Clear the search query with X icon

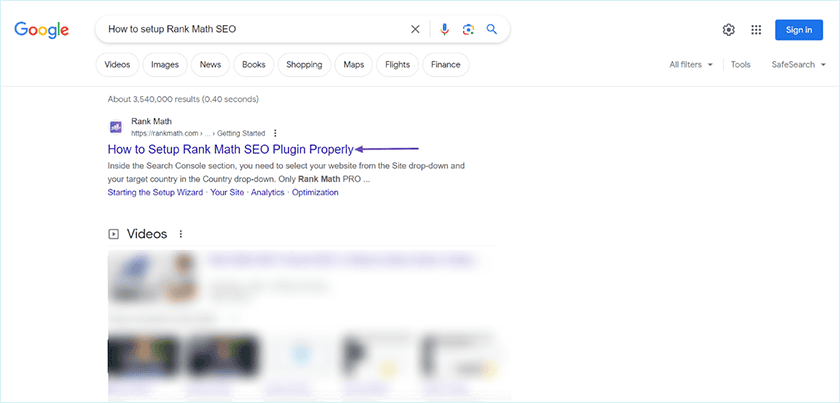tap(415, 29)
